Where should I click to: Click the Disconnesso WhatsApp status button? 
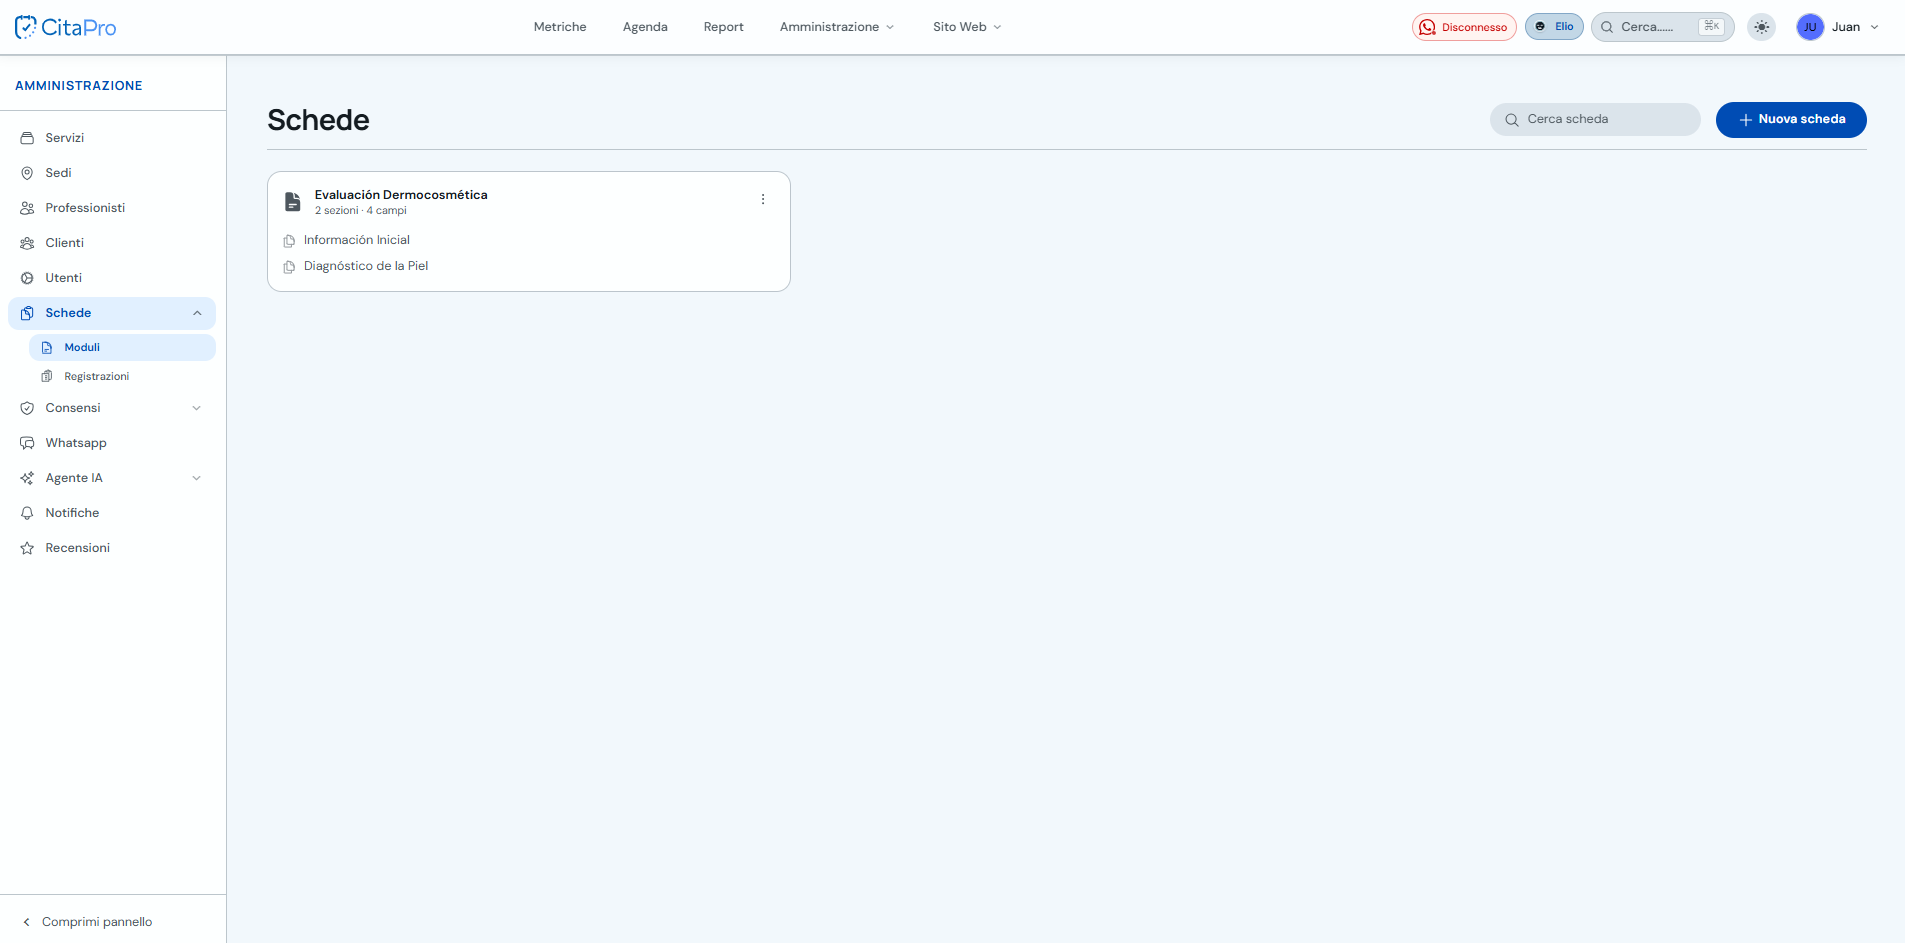(x=1464, y=27)
